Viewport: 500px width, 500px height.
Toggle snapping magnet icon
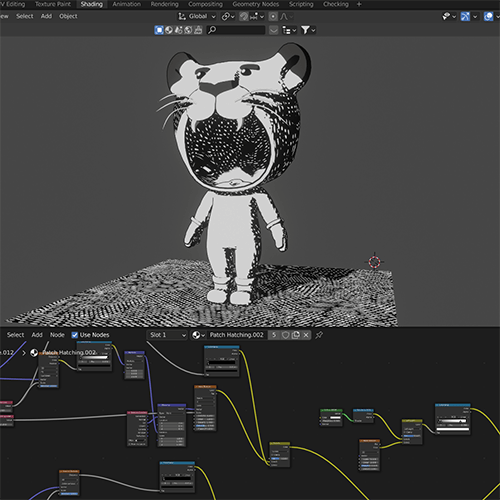click(244, 16)
